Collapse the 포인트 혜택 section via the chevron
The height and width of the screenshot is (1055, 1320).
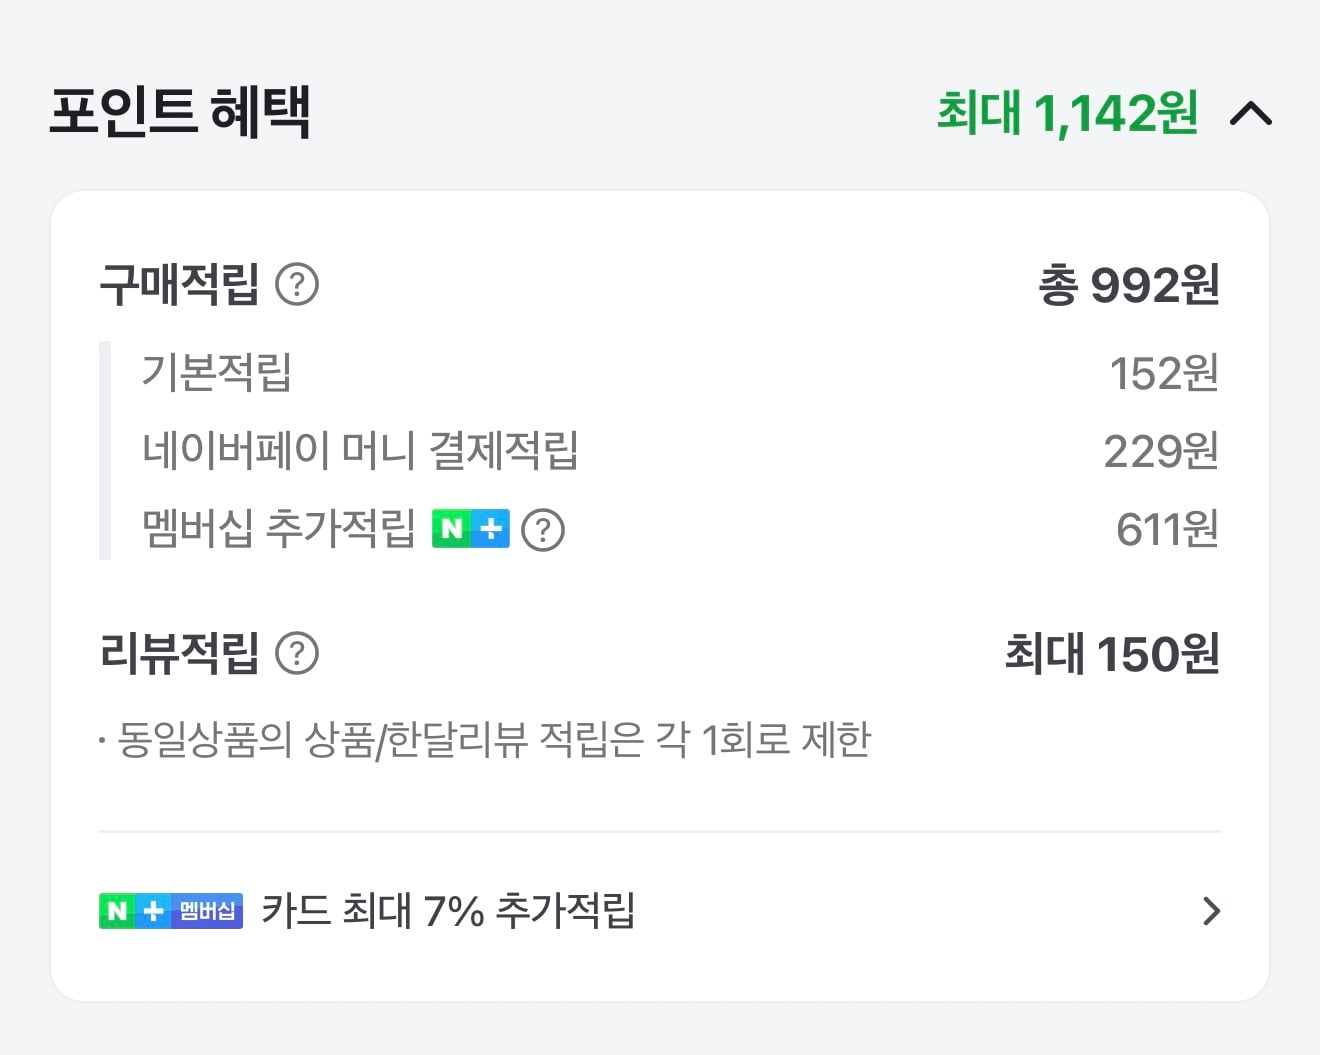coord(1249,113)
